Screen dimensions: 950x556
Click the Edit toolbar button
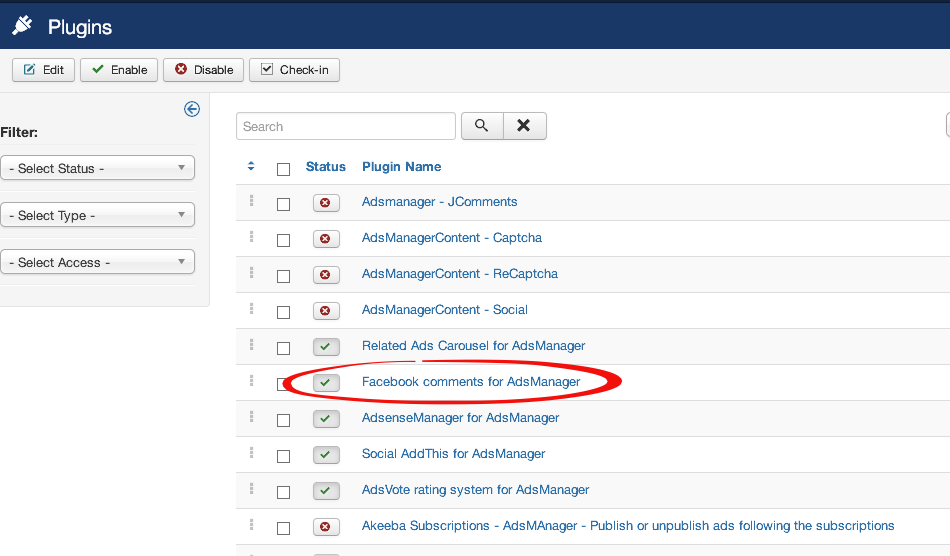tap(44, 70)
